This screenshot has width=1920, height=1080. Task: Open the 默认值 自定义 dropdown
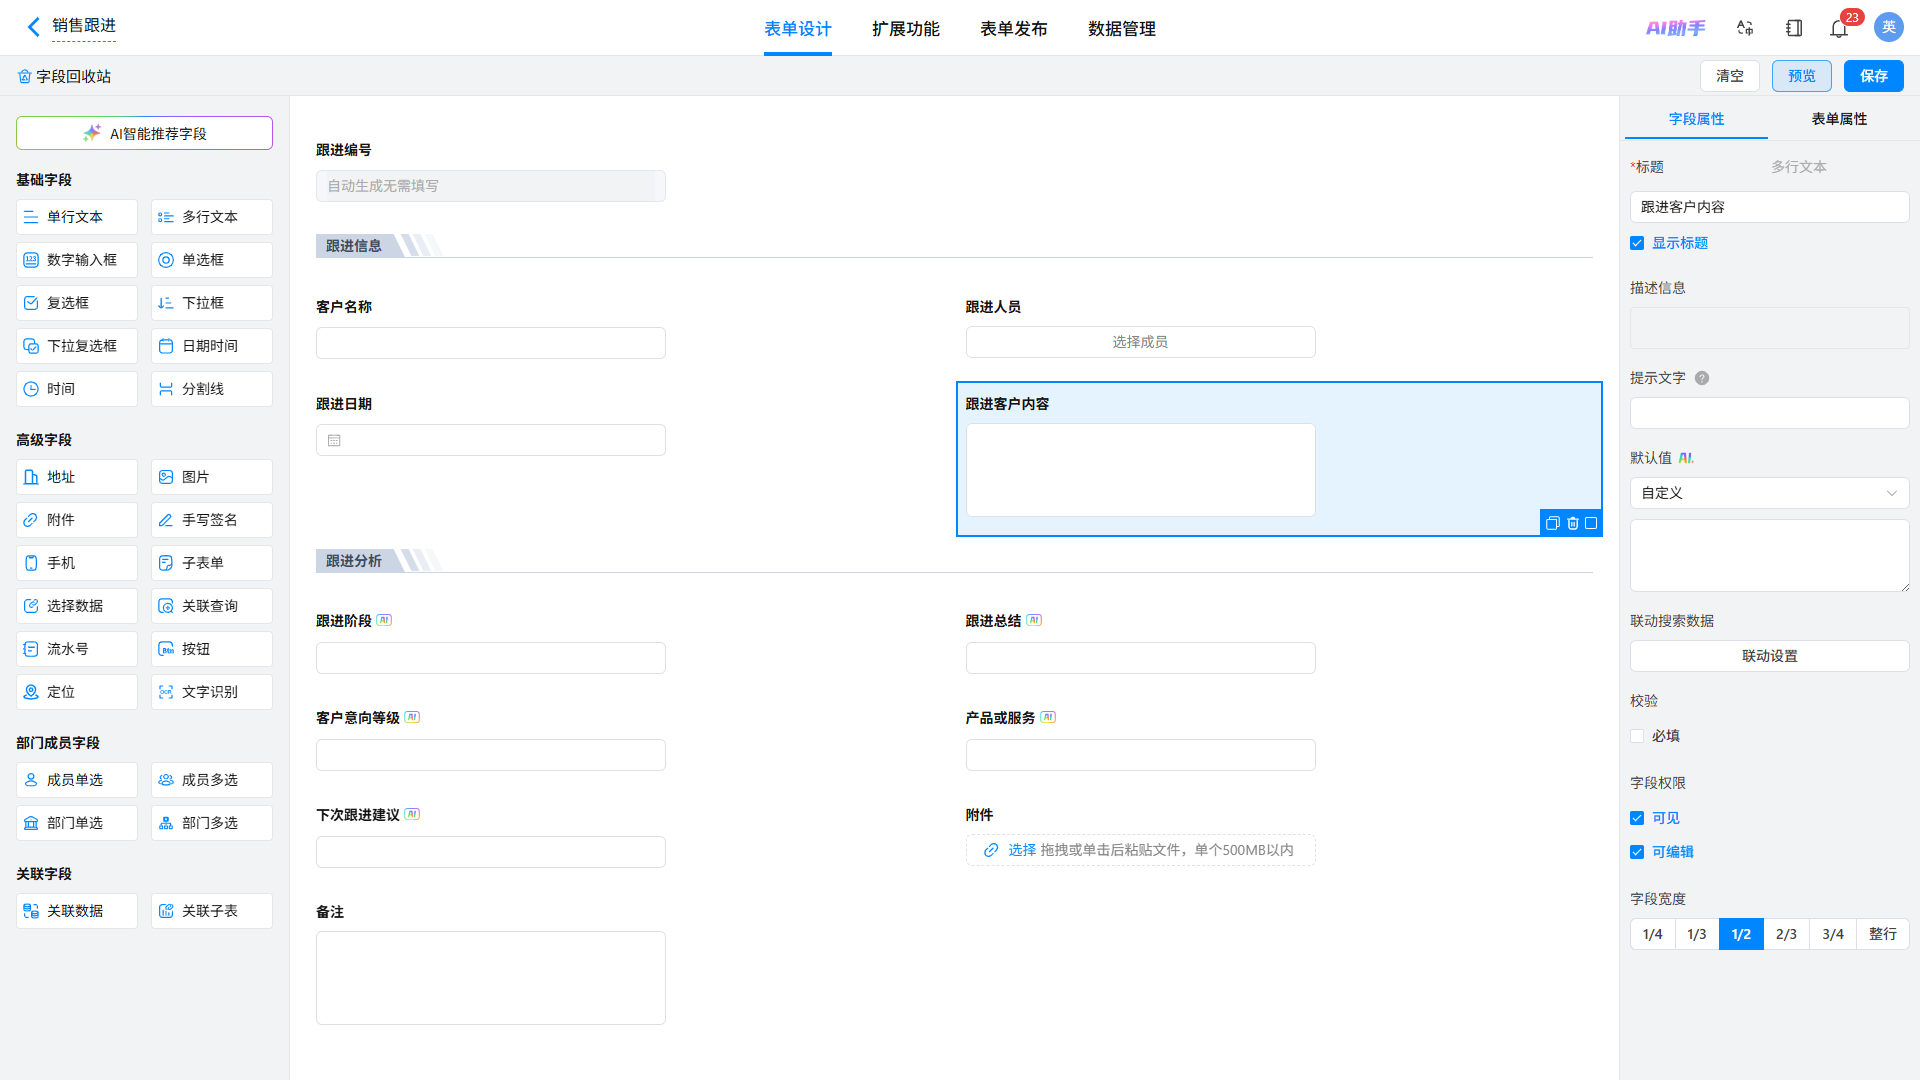click(x=1769, y=493)
